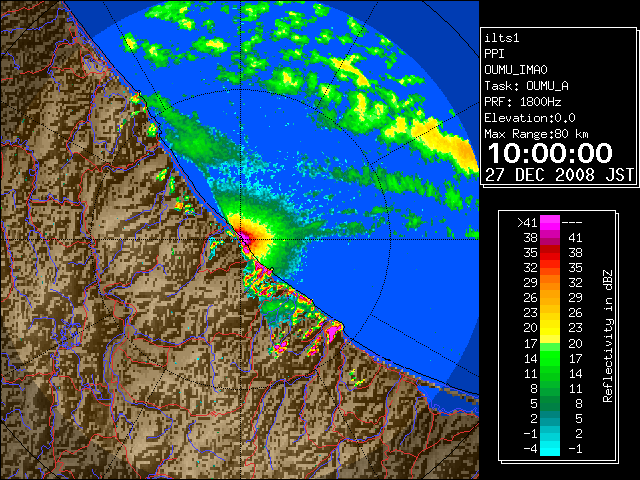Pick the bright green 17–20 dBZ swatch
Screen dimensions: 640x480
550,347
